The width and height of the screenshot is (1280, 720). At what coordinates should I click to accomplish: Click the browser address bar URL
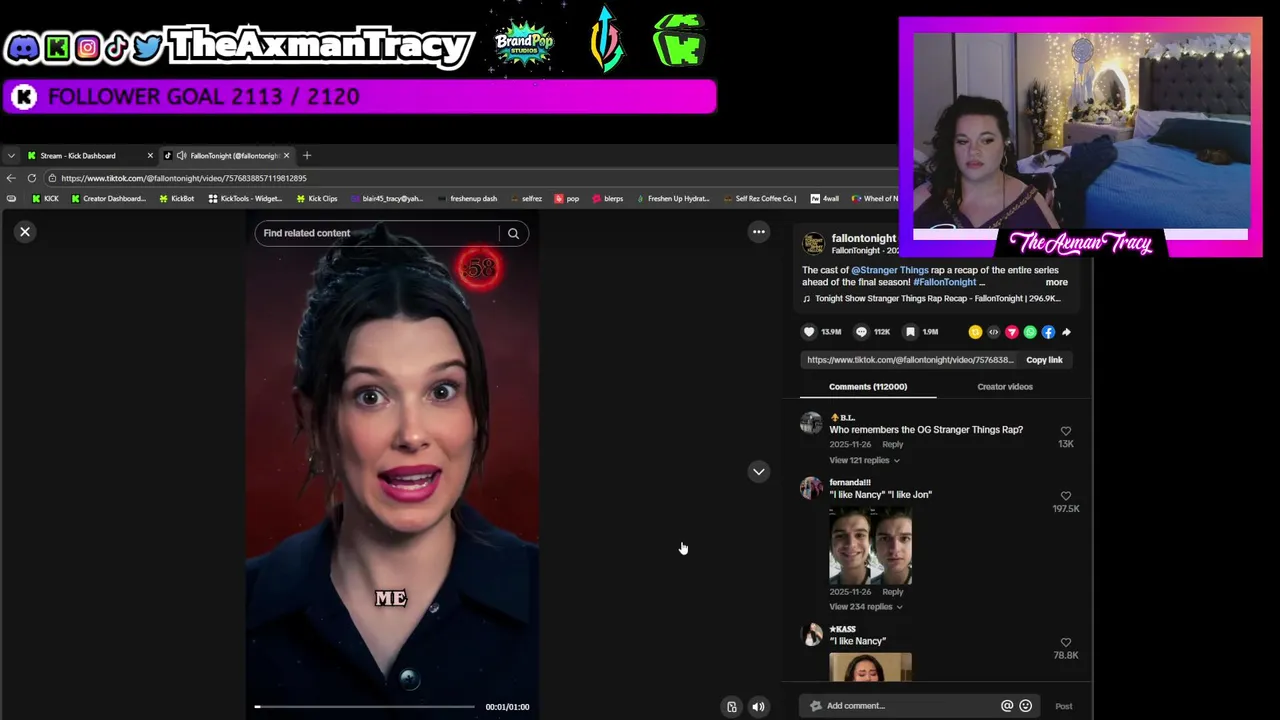[x=184, y=178]
